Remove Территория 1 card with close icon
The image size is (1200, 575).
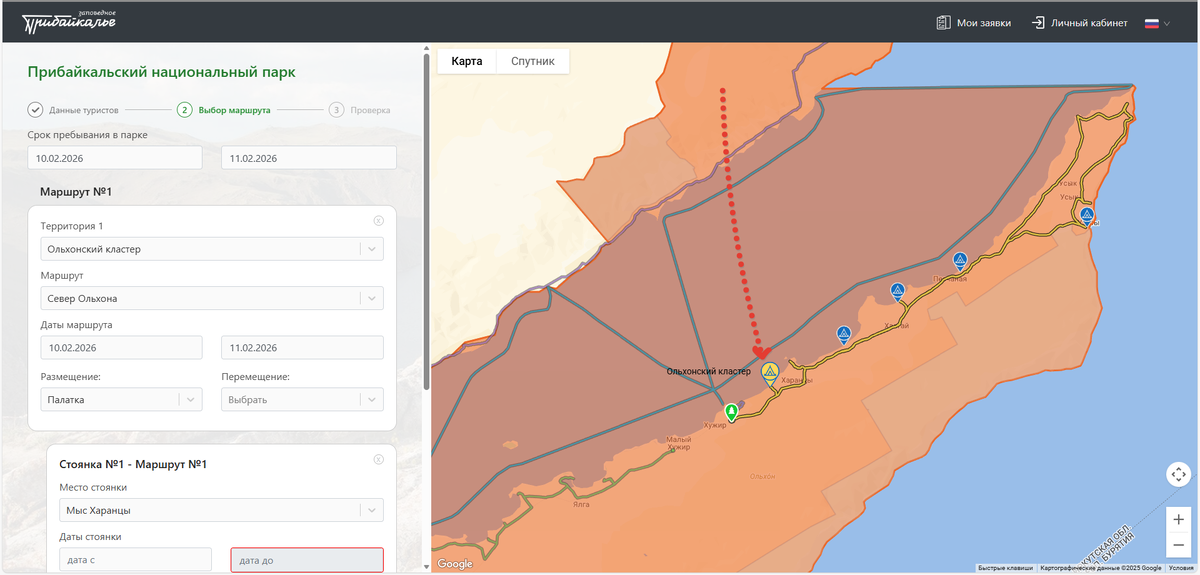click(378, 221)
